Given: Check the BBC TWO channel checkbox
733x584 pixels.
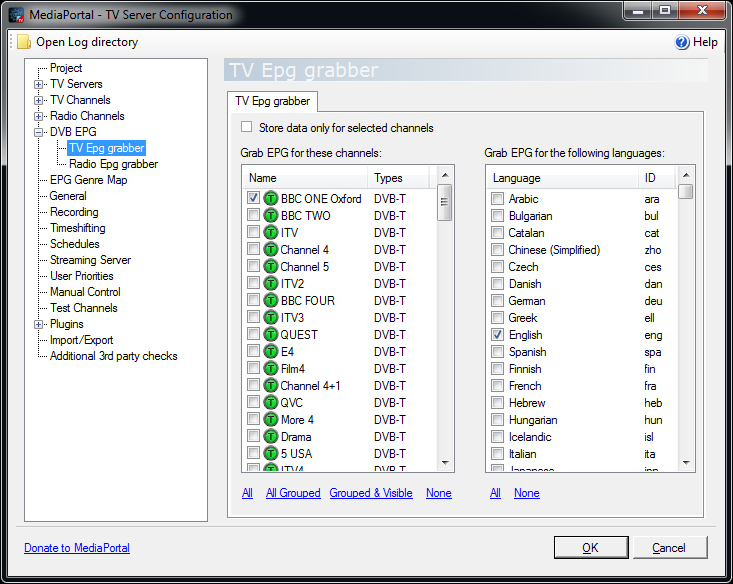Looking at the screenshot, I should click(x=253, y=215).
